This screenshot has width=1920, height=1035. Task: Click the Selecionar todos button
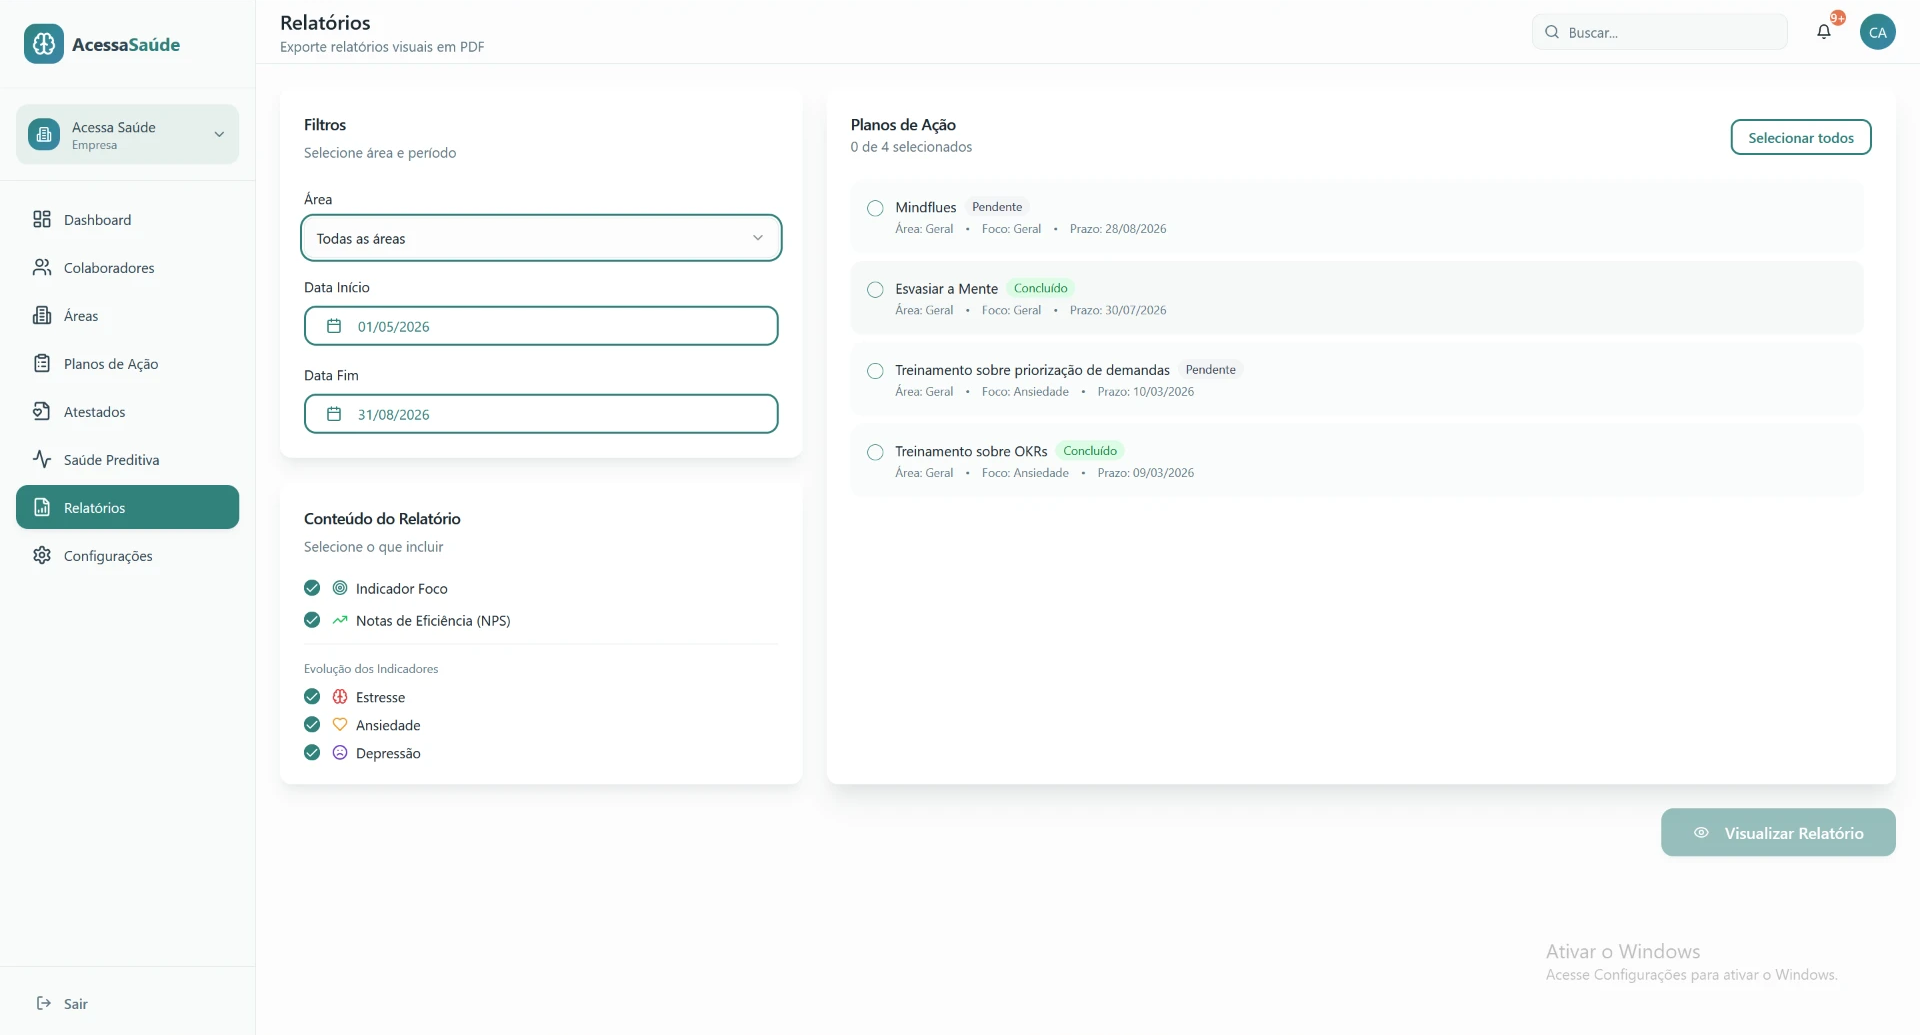click(1800, 137)
